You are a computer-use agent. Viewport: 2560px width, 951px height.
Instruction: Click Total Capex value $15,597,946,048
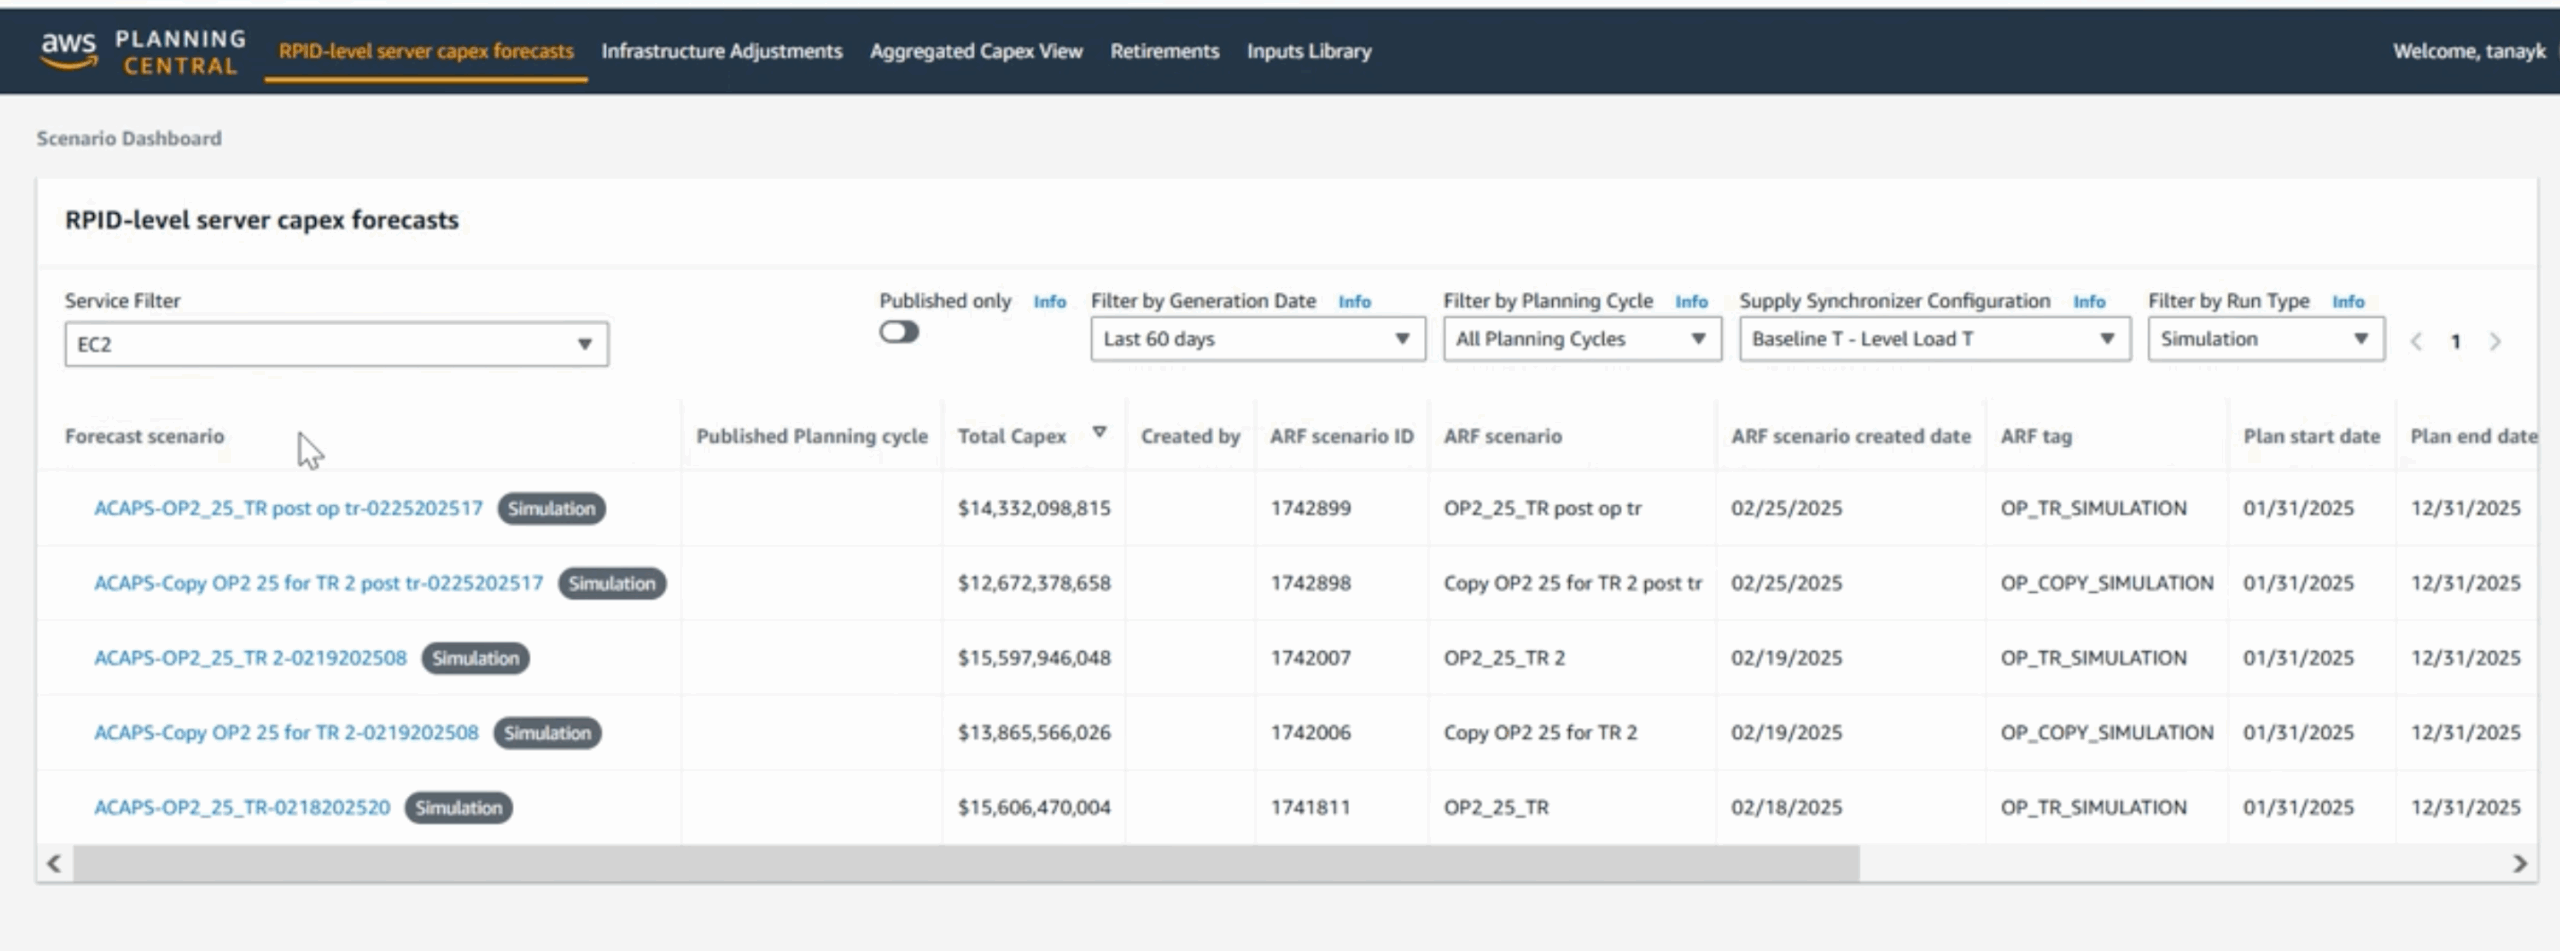[x=1034, y=658]
